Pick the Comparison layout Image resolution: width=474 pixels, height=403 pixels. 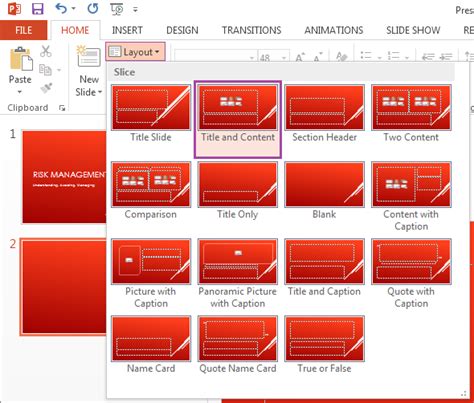[151, 191]
